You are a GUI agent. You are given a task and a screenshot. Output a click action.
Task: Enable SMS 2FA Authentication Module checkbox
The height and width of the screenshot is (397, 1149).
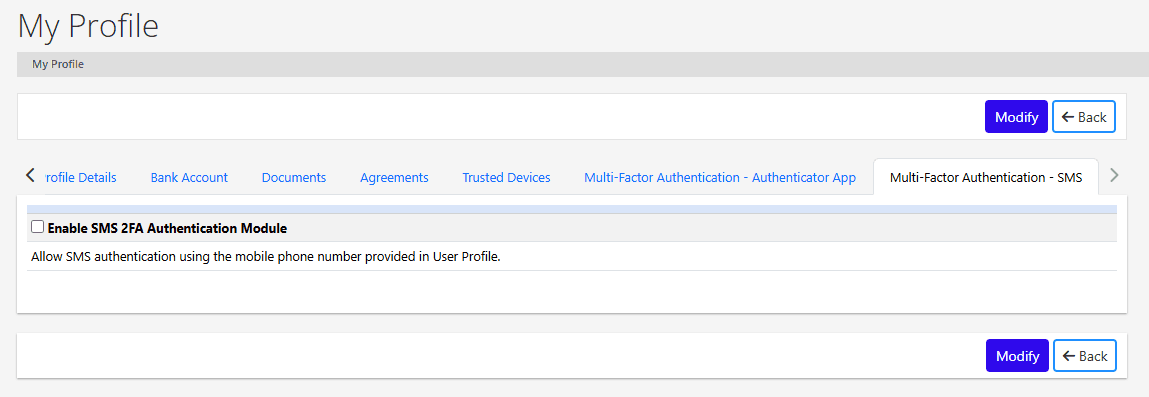[37, 228]
